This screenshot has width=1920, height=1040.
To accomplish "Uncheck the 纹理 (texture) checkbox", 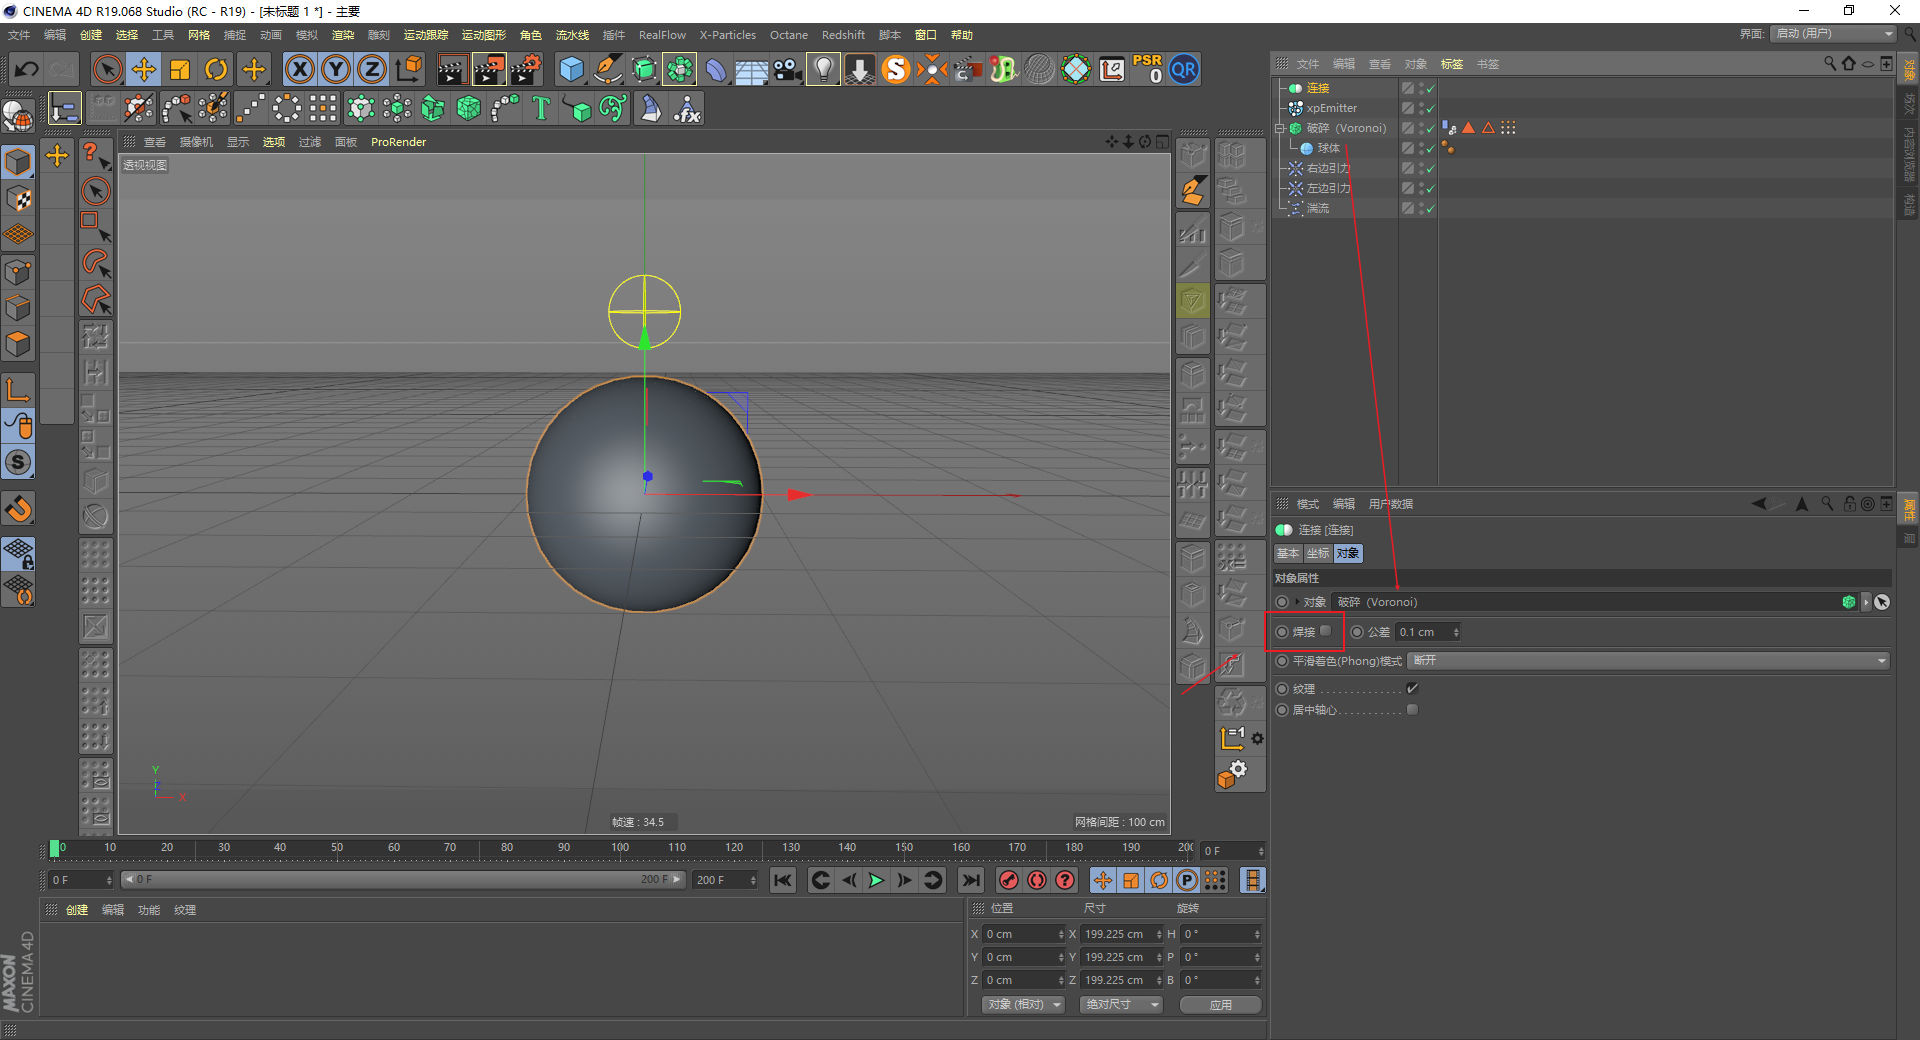I will [1412, 689].
